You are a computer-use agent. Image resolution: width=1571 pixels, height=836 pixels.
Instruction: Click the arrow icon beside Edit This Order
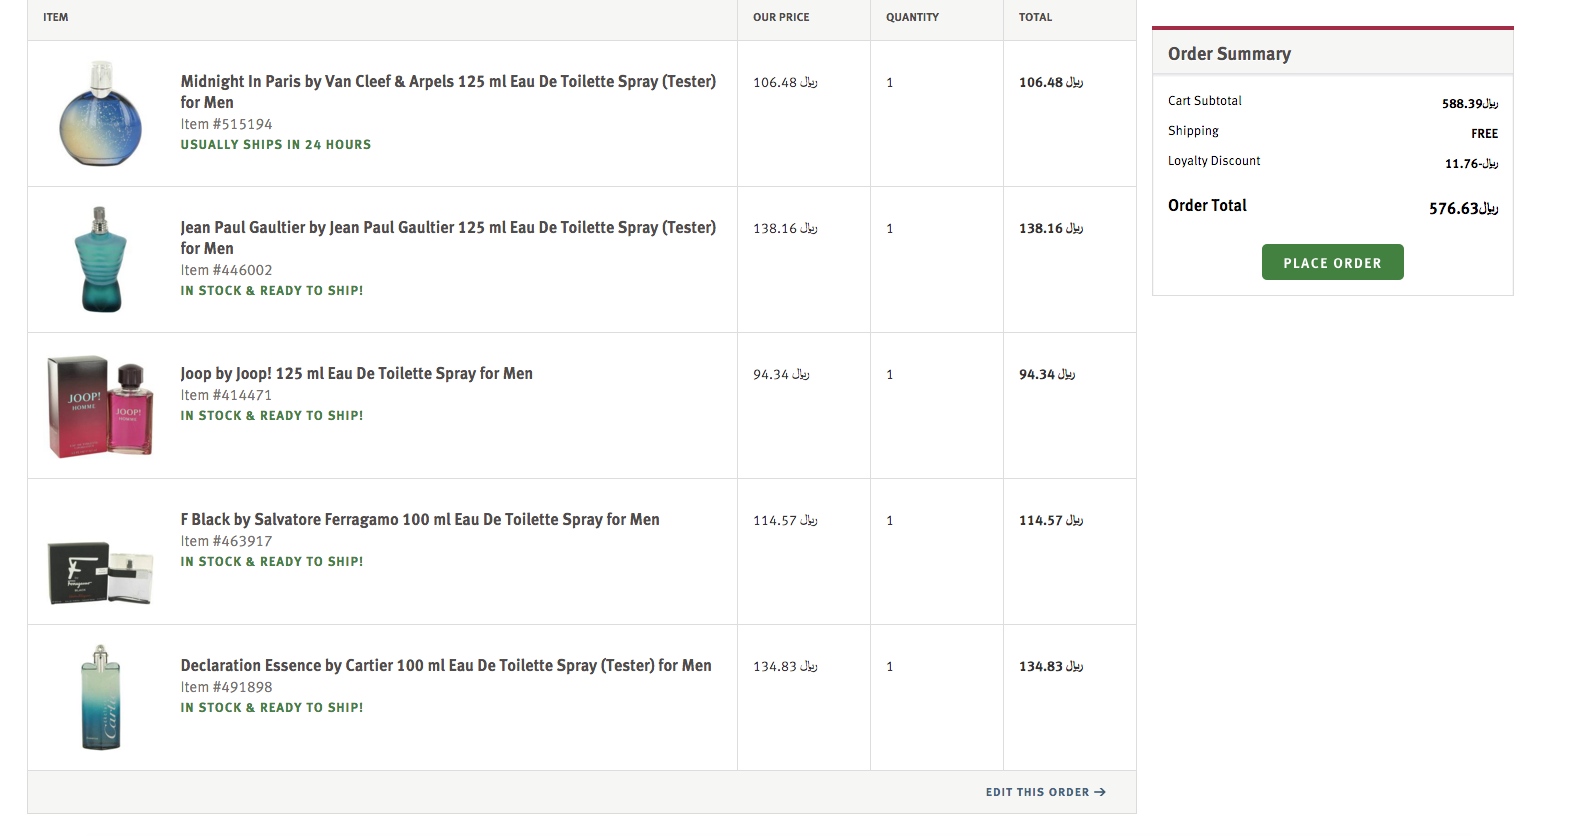point(1100,792)
